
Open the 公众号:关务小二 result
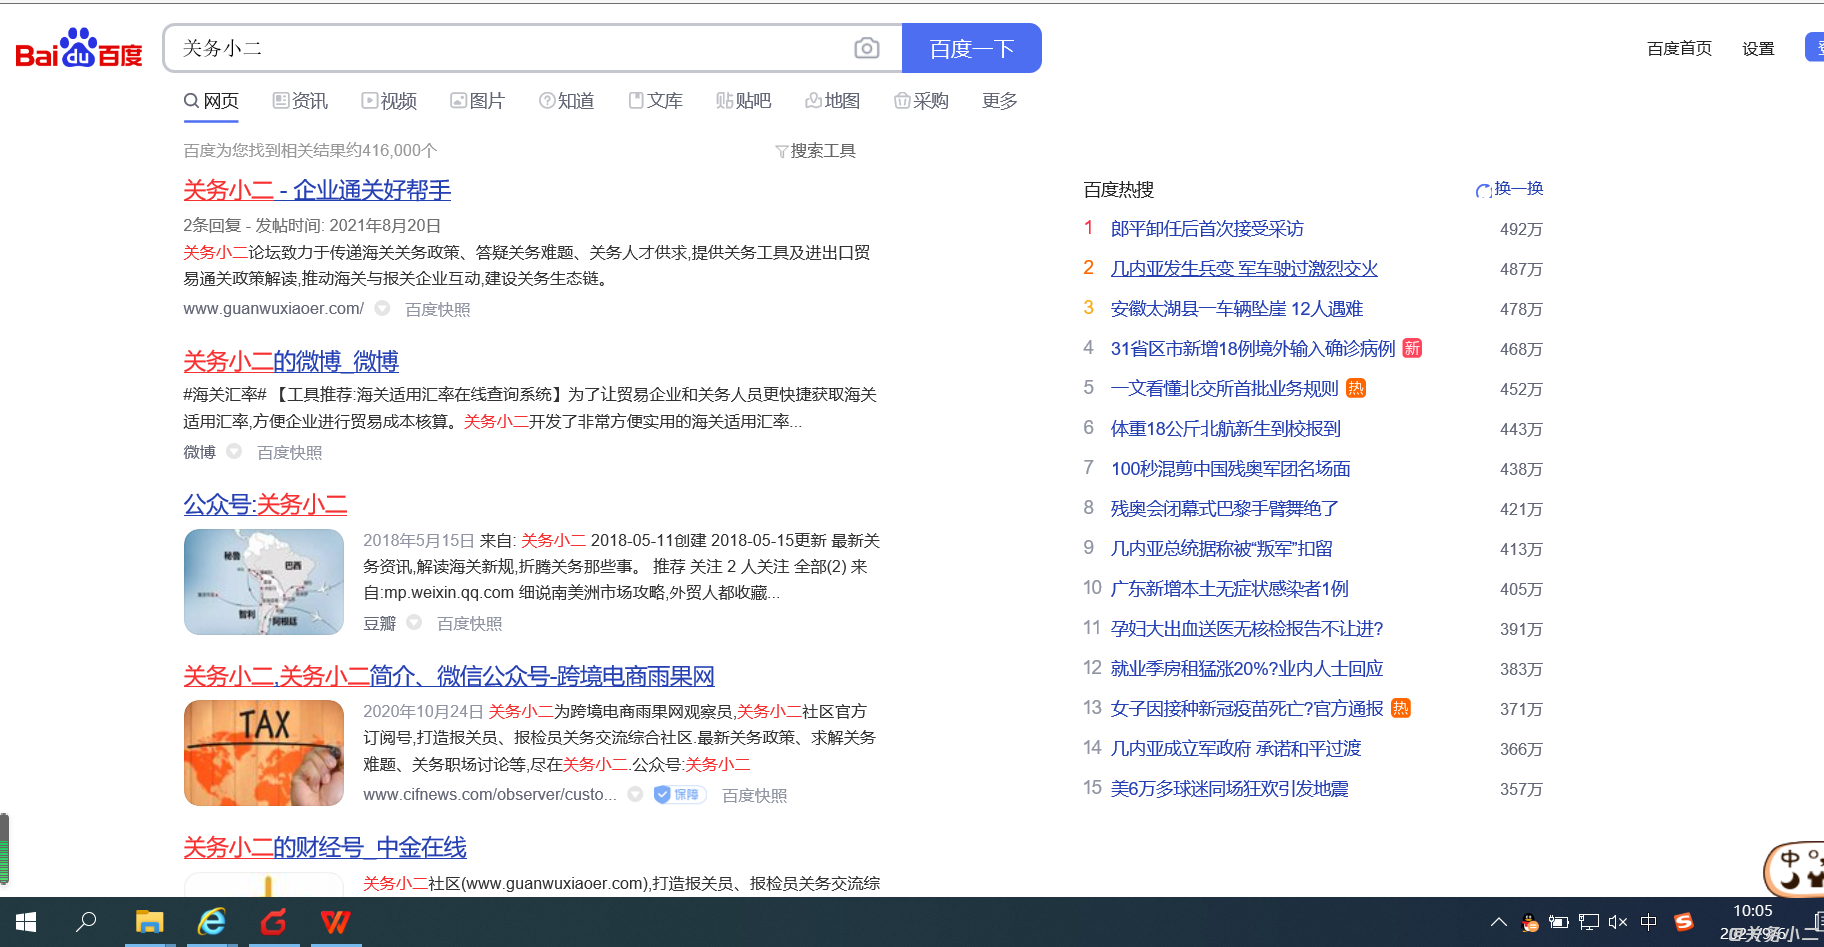pyautogui.click(x=265, y=504)
